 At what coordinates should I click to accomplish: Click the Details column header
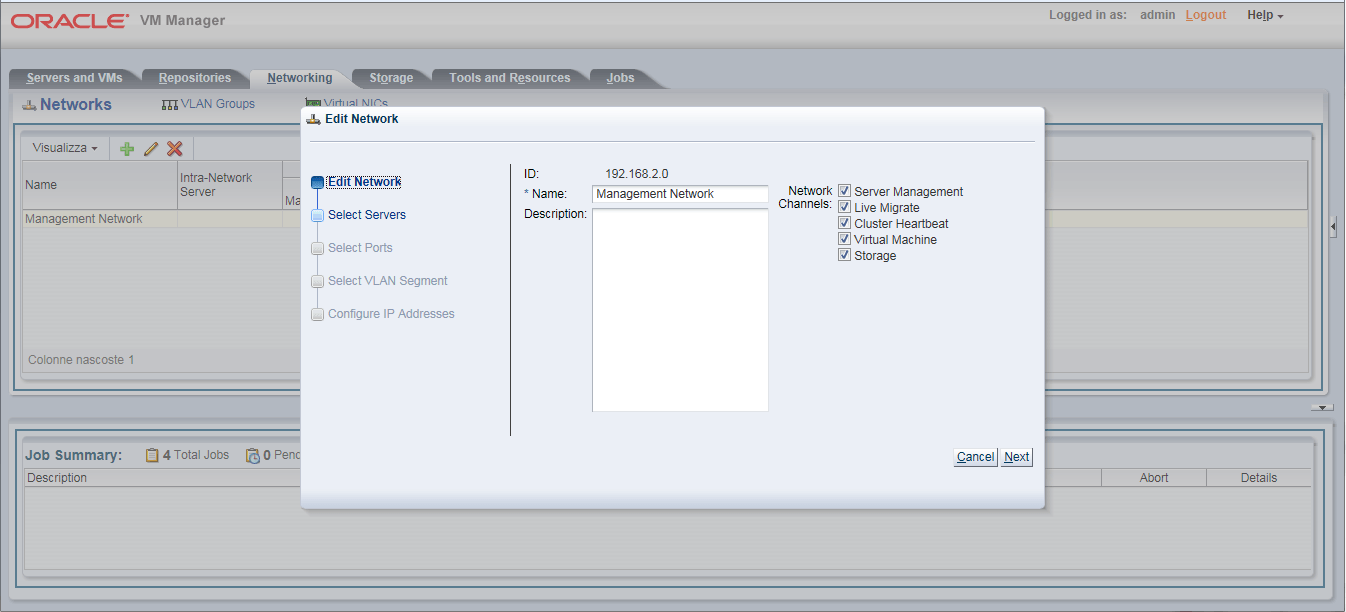[1259, 478]
